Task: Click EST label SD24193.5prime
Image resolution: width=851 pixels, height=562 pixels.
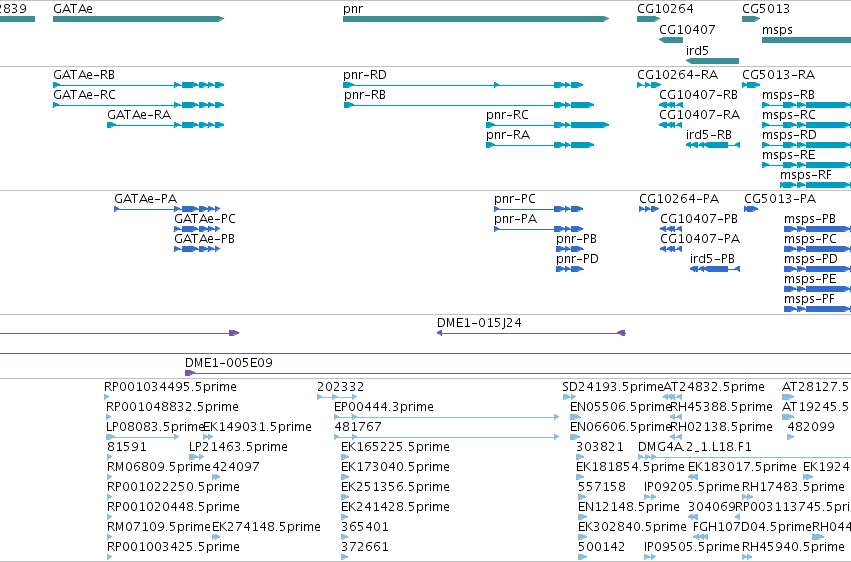Action: [613, 387]
